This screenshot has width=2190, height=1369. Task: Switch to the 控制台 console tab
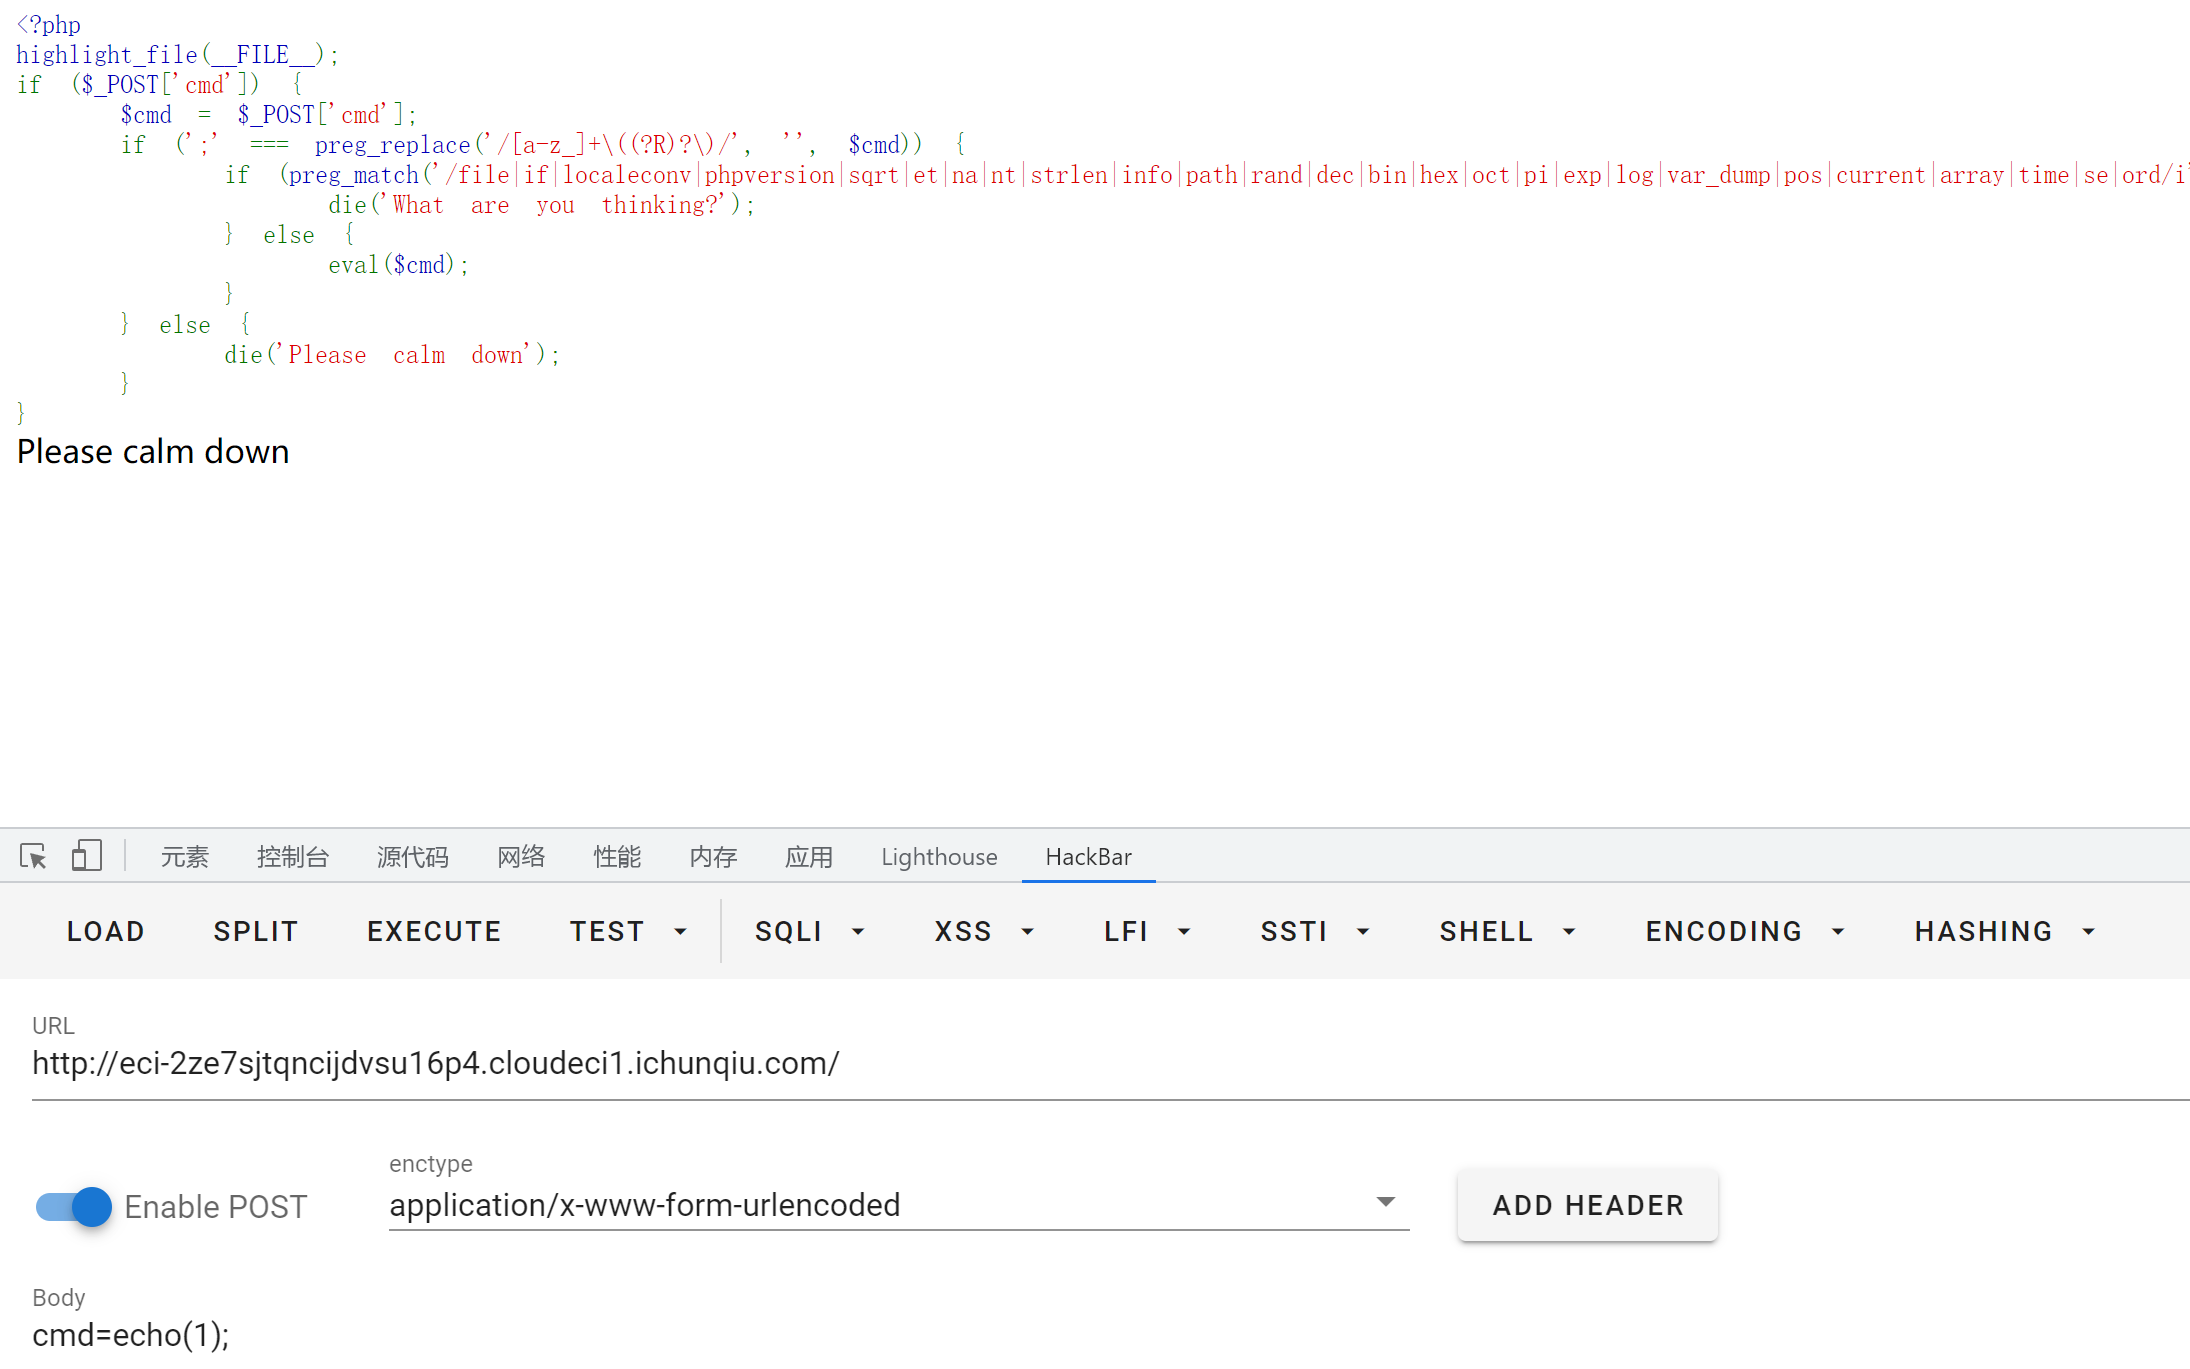(292, 857)
